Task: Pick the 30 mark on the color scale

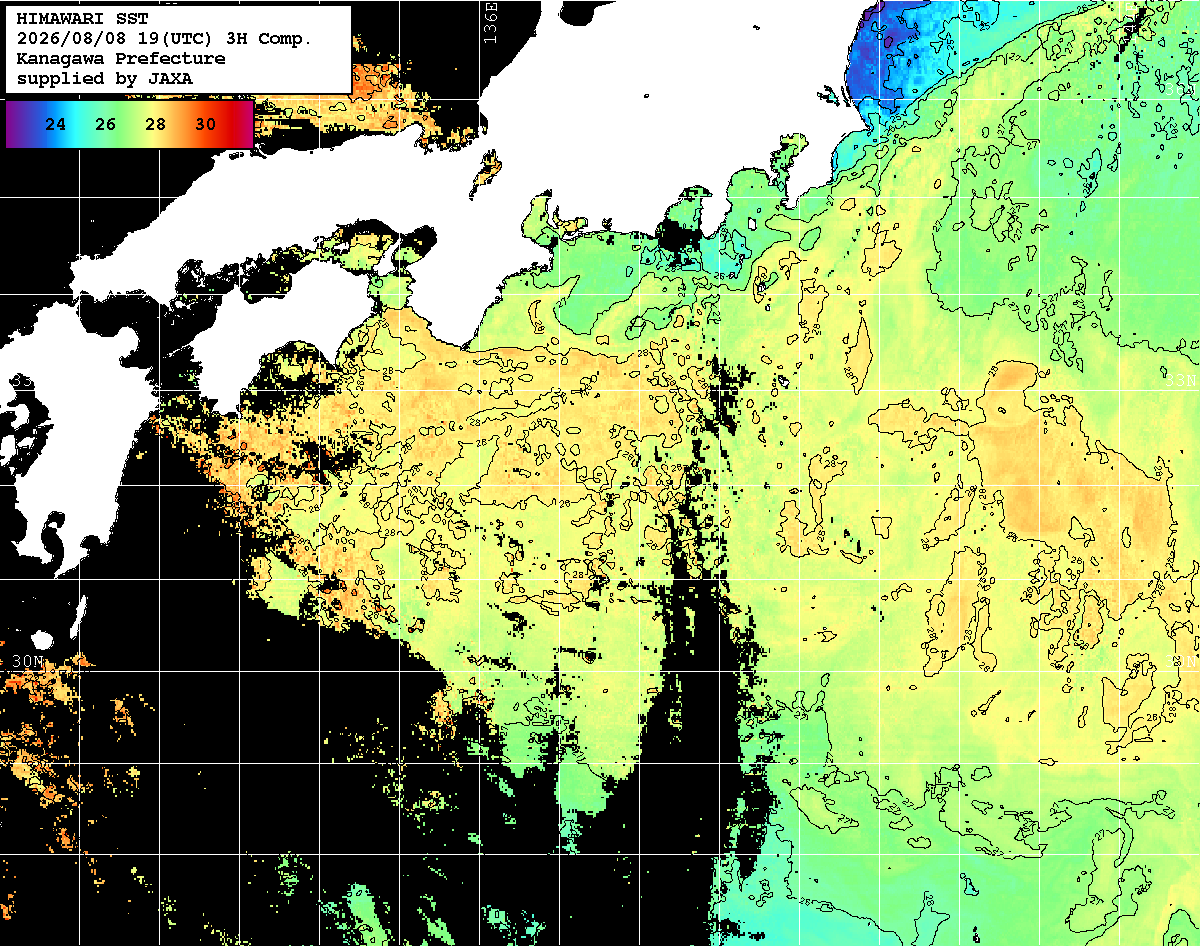Action: [205, 125]
